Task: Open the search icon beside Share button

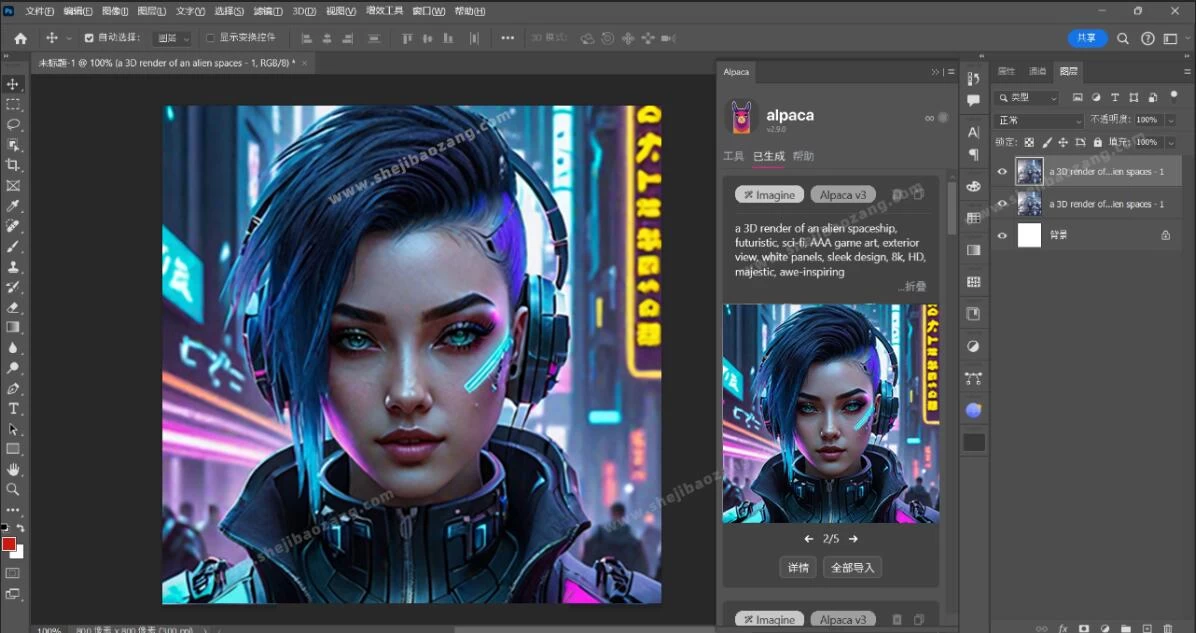Action: tap(1122, 38)
